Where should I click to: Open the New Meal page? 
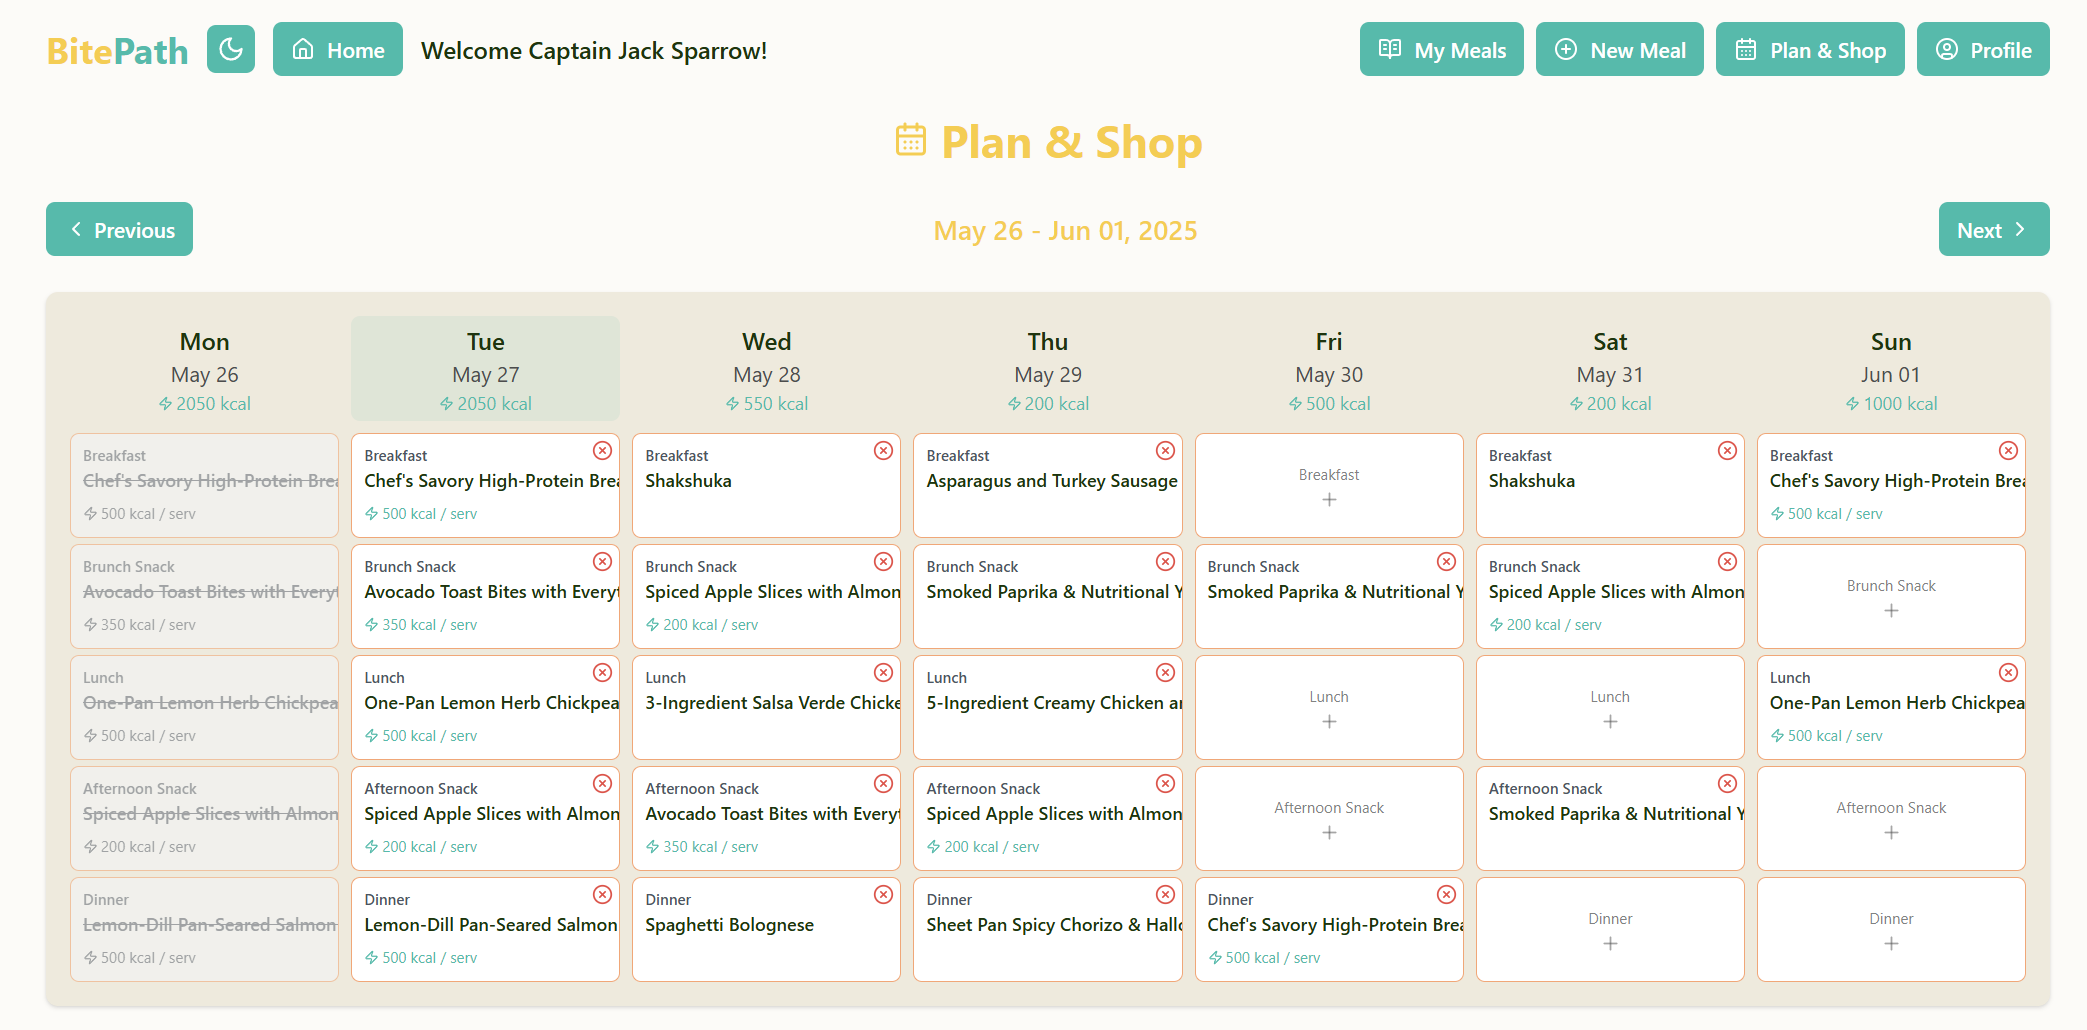1619,50
